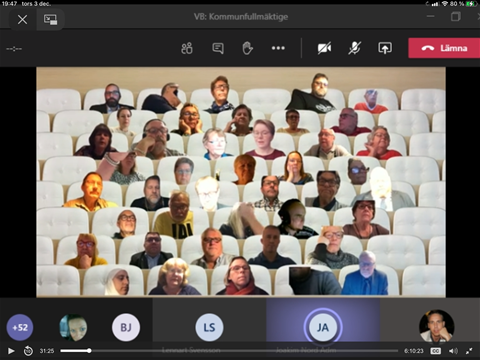Unmute the microphone
Screen dimensions: 480x360
point(355,48)
